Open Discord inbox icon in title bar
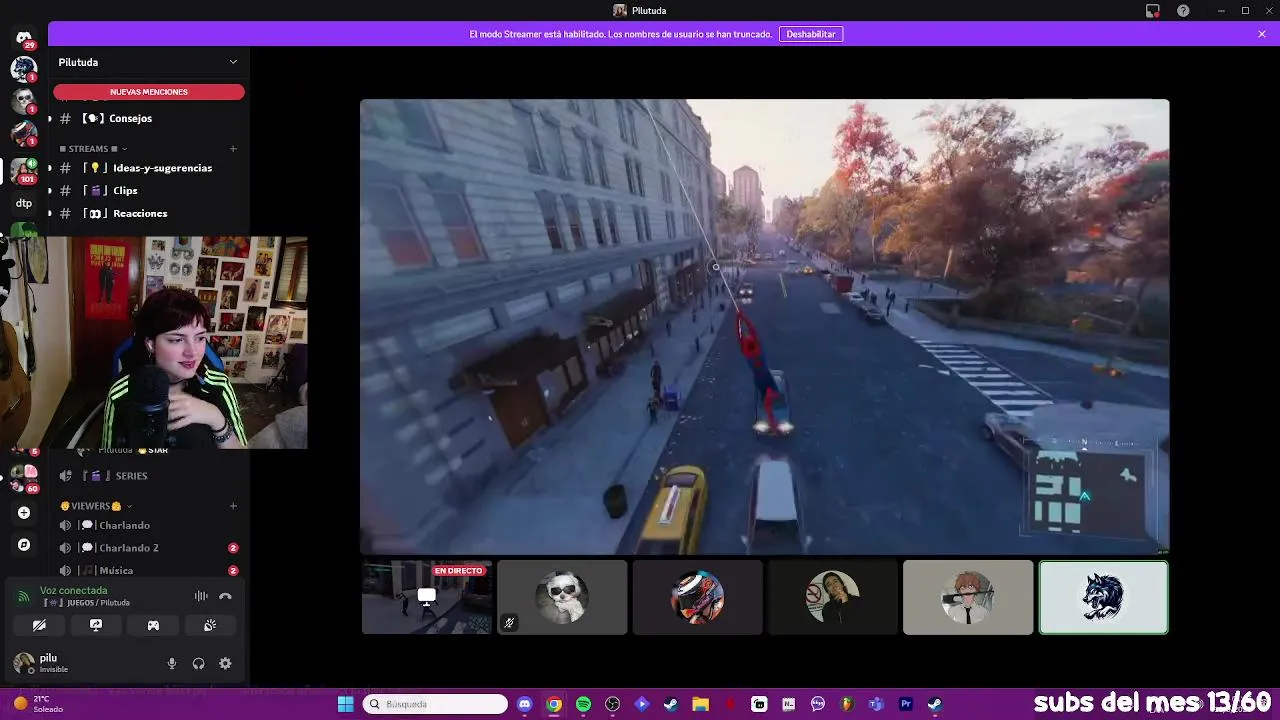The image size is (1280, 720). pos(1153,11)
